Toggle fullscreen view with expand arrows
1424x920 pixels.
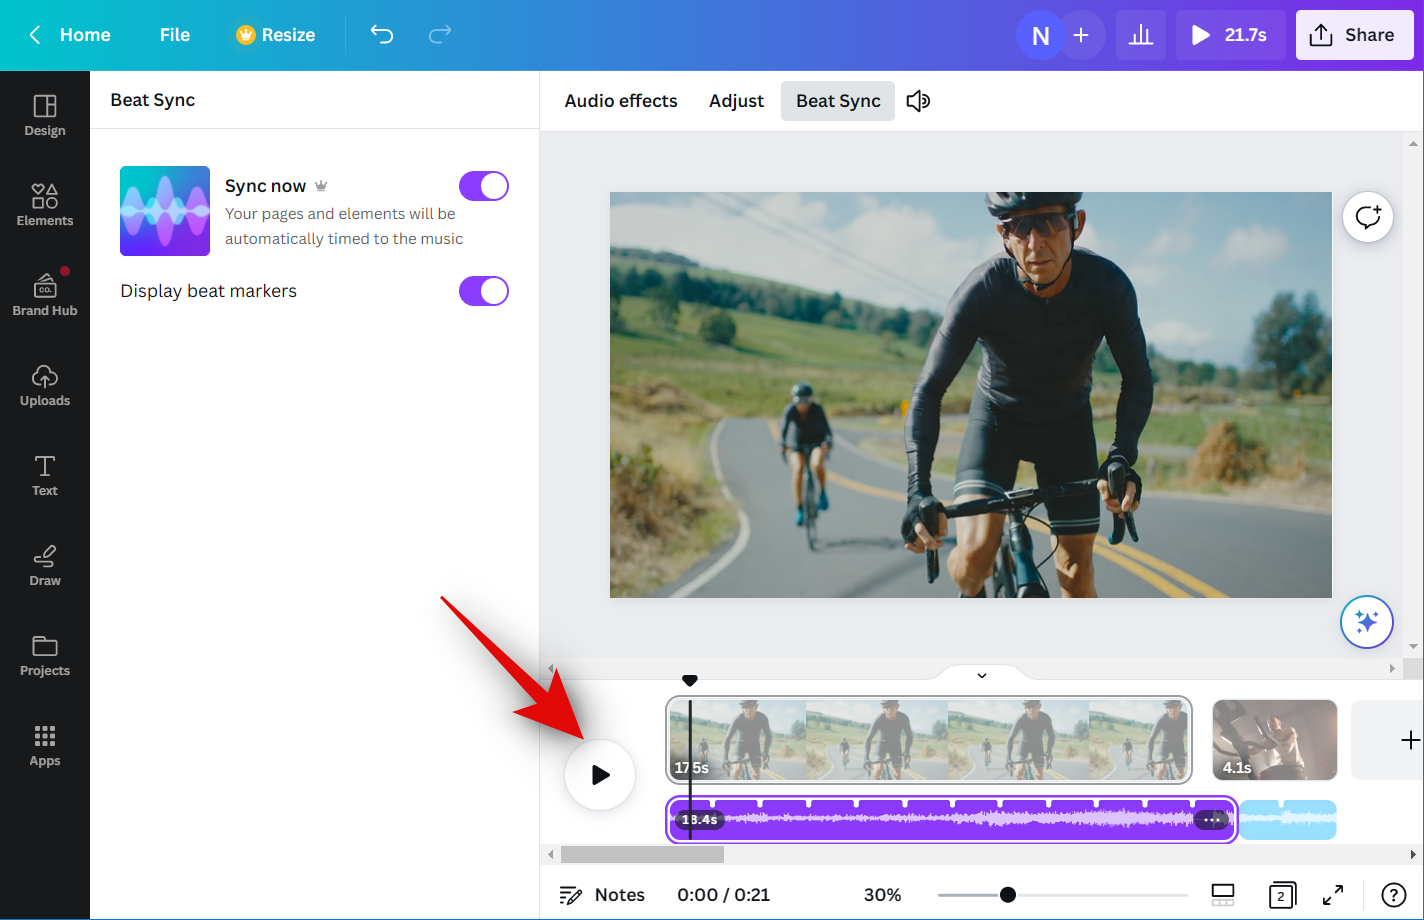click(1333, 895)
